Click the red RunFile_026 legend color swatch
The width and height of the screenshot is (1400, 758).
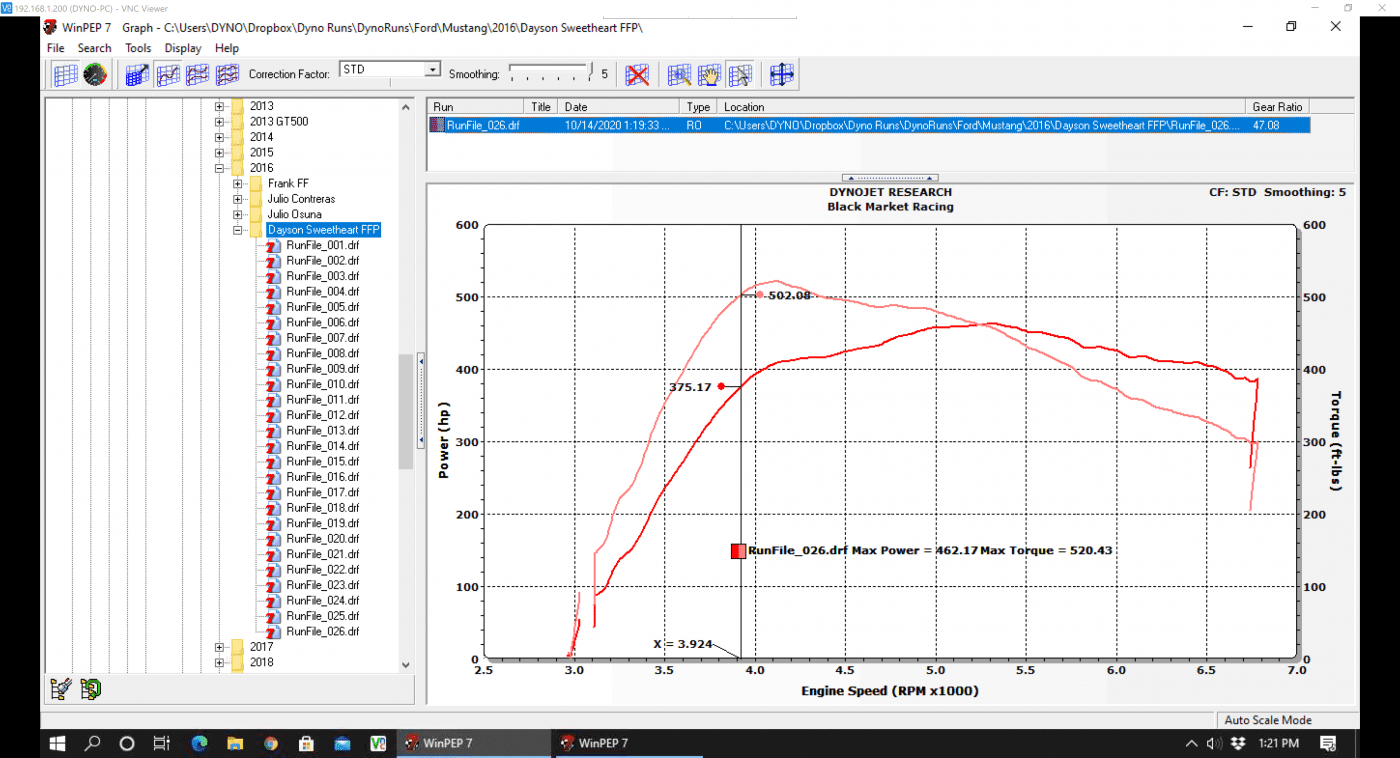coord(738,551)
